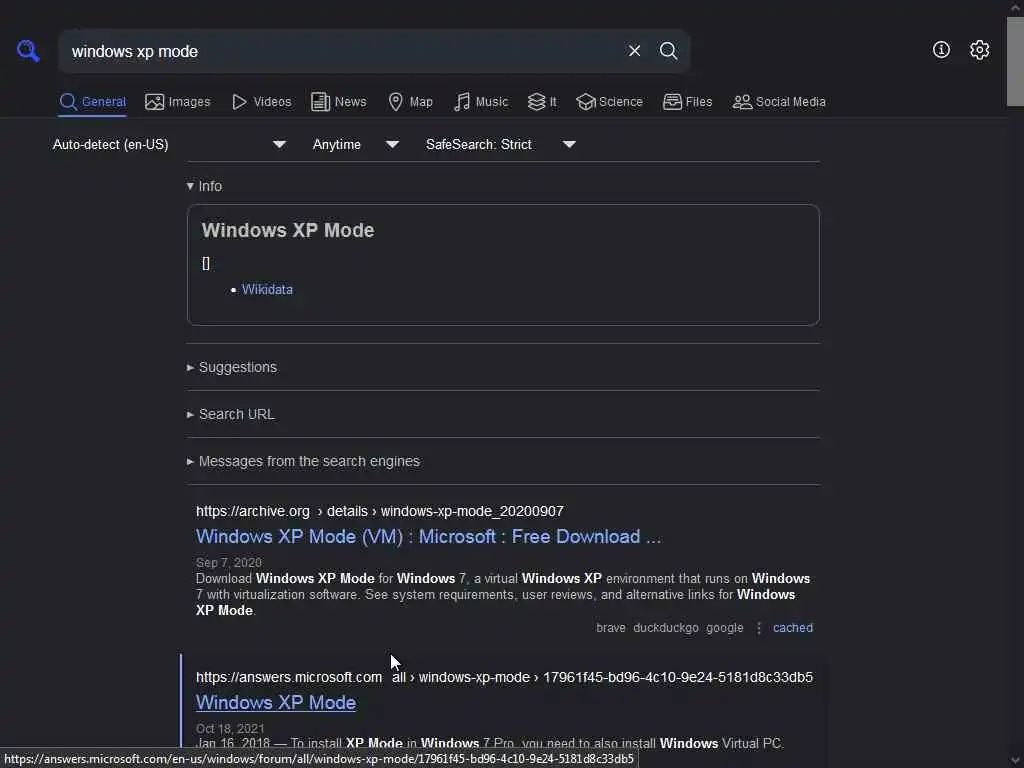Open the About info icon
Image resolution: width=1024 pixels, height=768 pixels.
pyautogui.click(x=941, y=50)
